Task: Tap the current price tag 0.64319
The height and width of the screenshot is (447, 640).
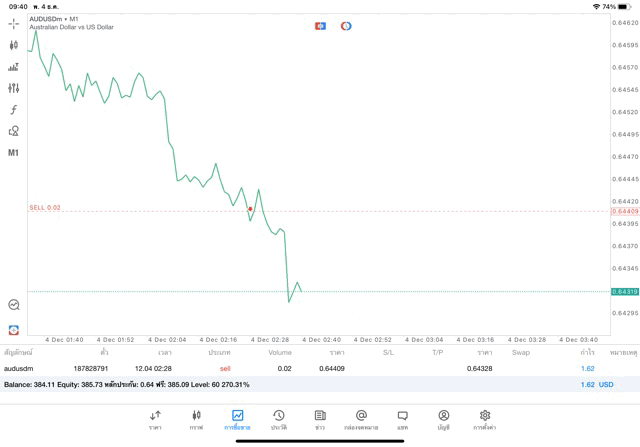Action: pyautogui.click(x=624, y=292)
